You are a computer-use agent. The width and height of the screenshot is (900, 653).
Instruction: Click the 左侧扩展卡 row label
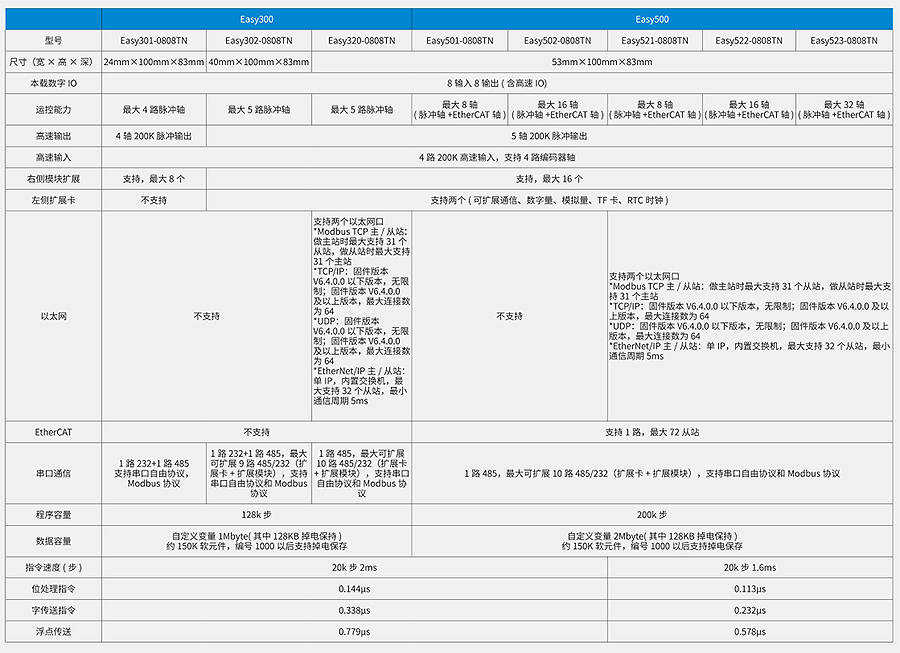pos(53,200)
